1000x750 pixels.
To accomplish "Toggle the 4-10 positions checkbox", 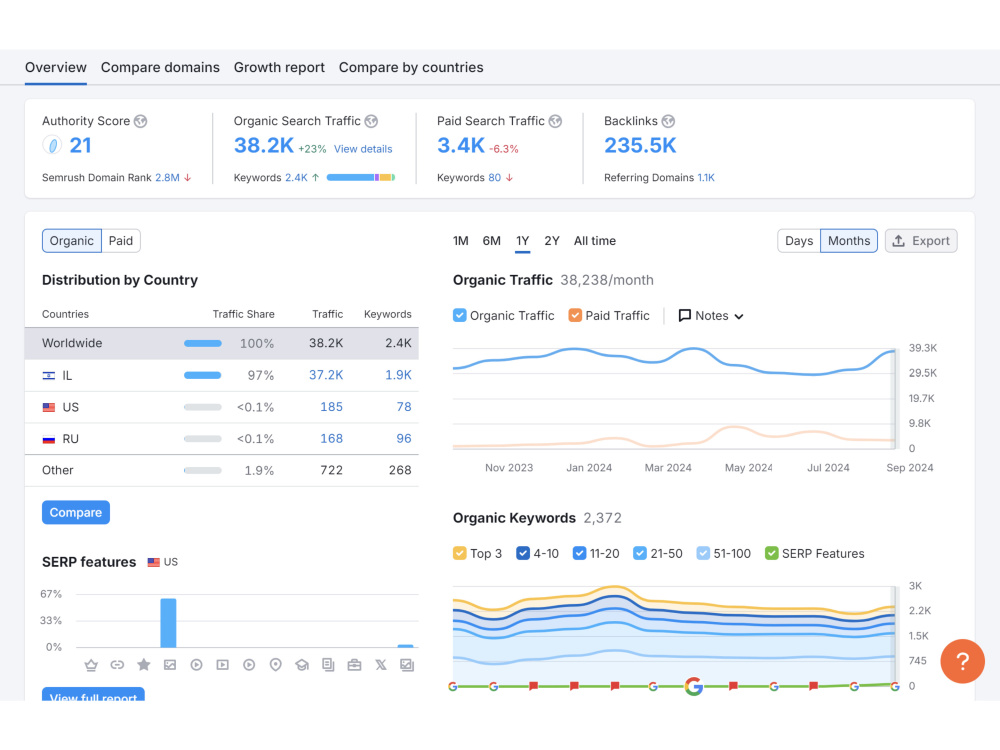I will (523, 554).
